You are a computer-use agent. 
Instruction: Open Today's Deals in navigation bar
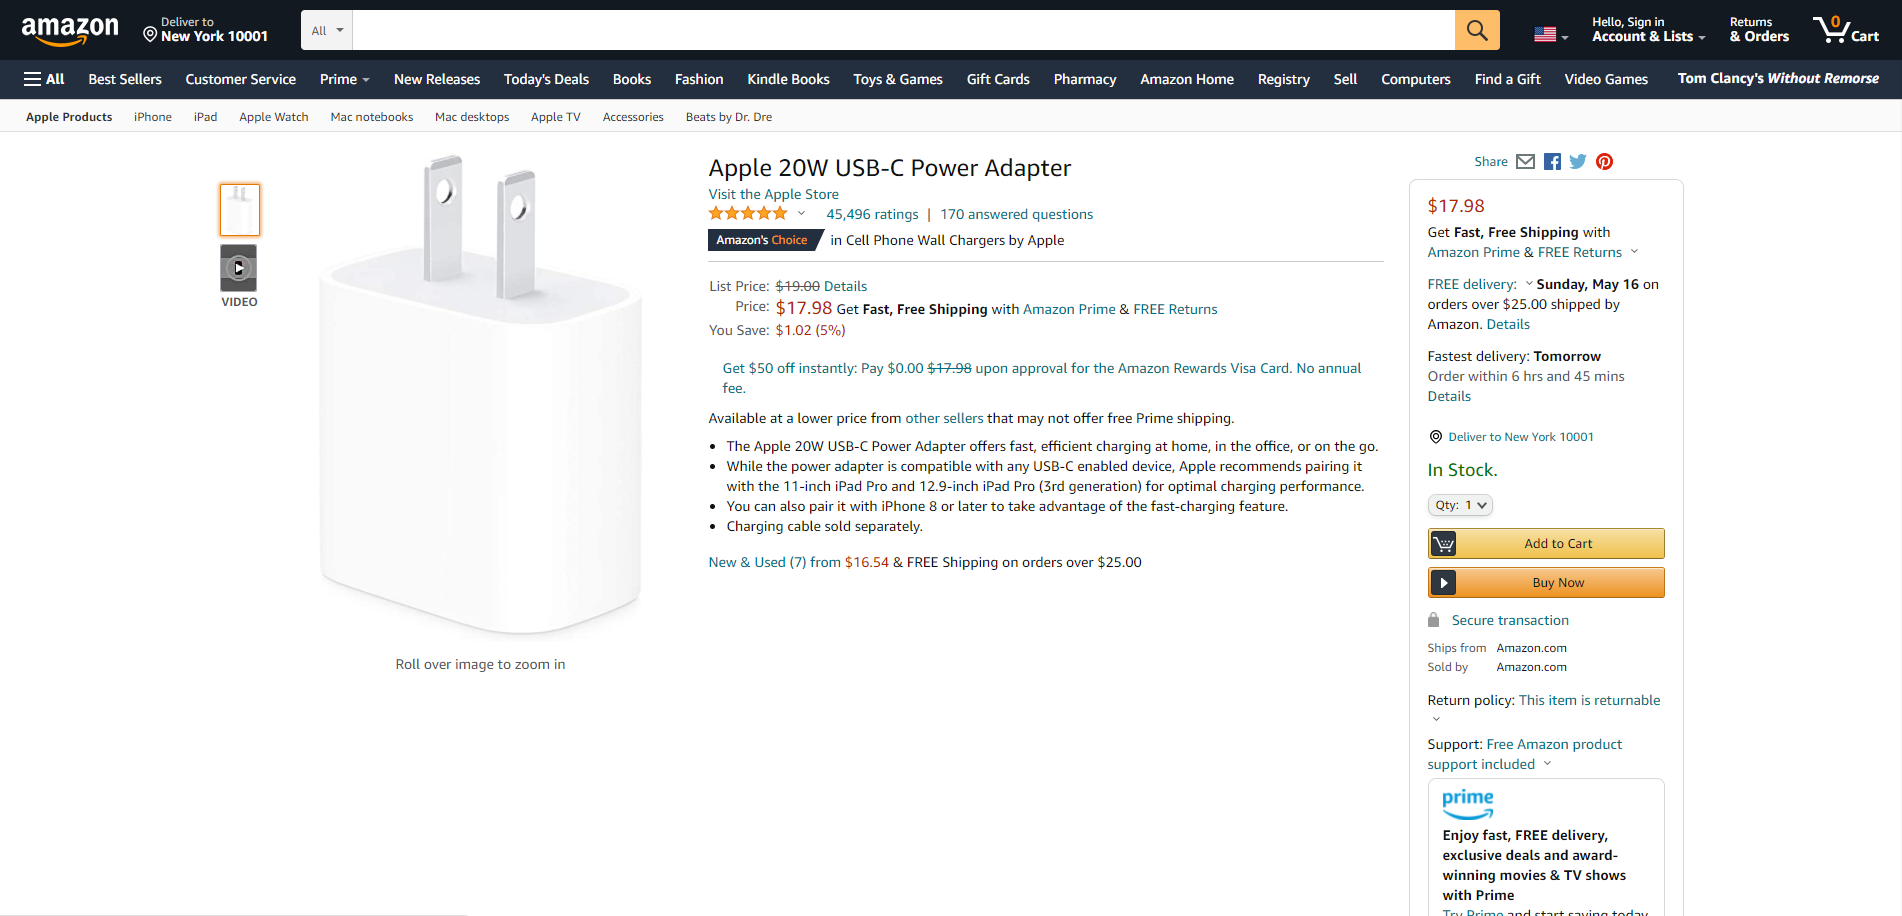[546, 79]
